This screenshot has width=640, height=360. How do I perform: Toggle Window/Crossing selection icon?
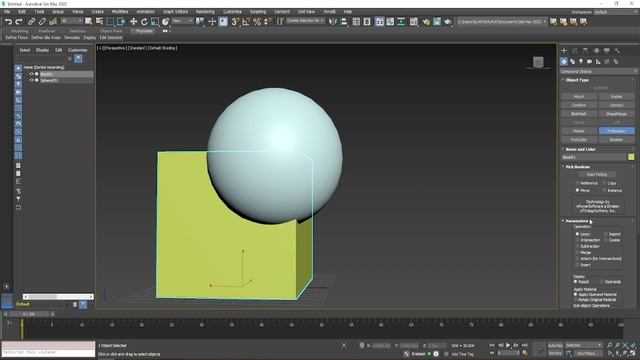coord(121,22)
